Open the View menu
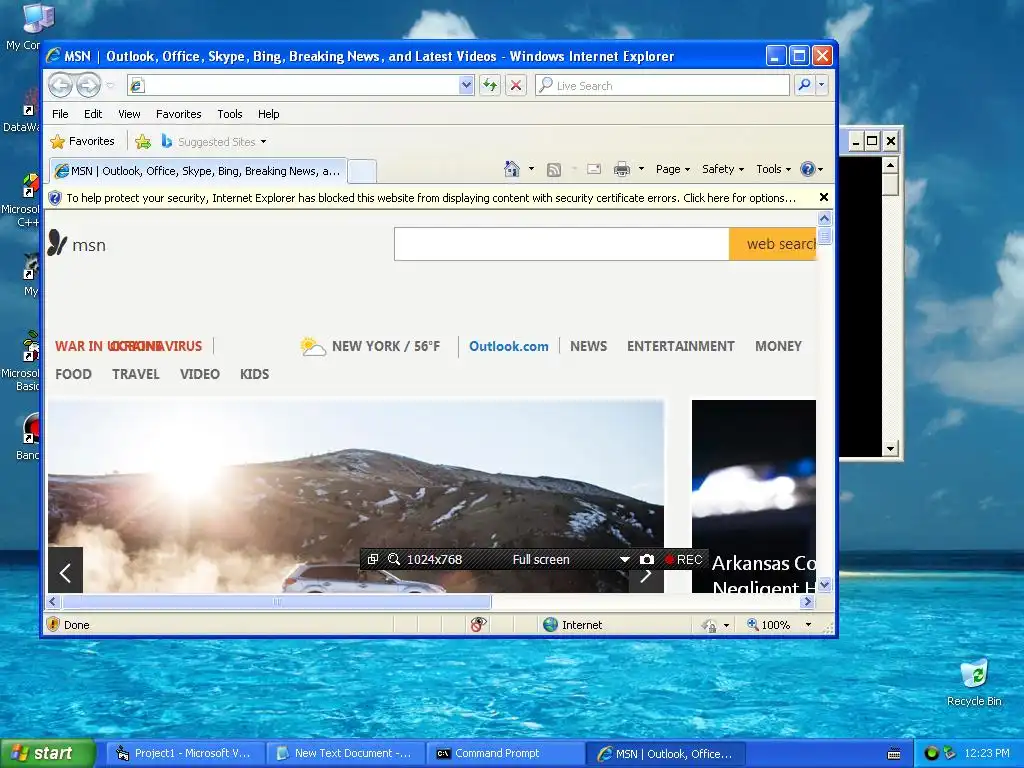This screenshot has height=768, width=1024. click(x=129, y=114)
